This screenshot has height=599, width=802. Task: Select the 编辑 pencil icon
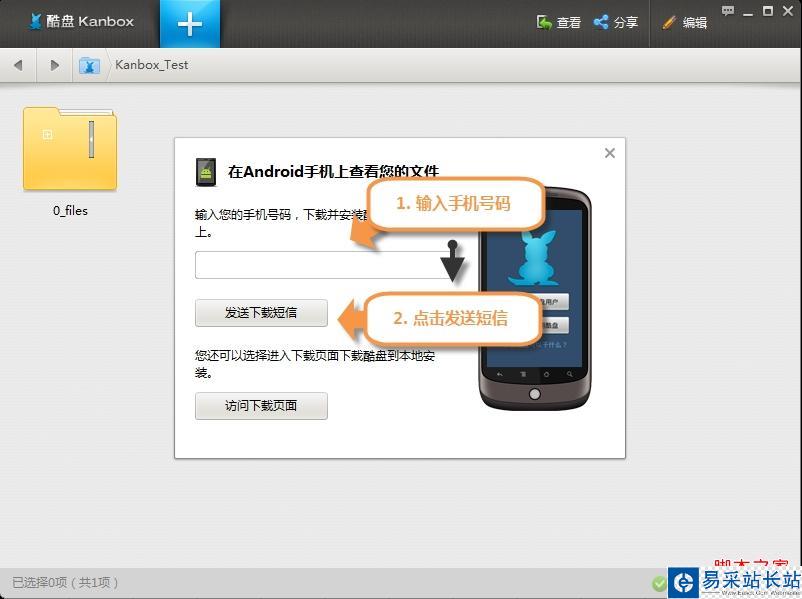(668, 22)
